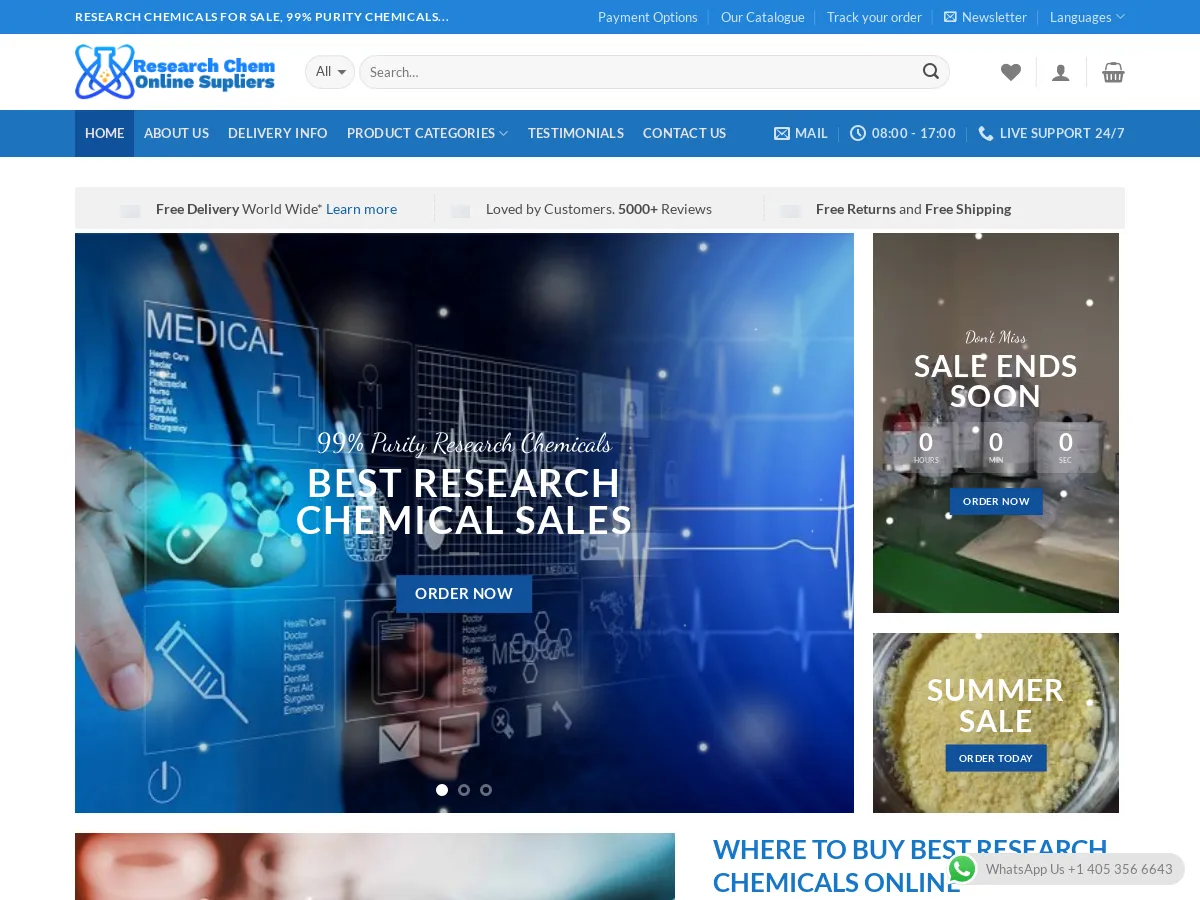
Task: Click the LIVE SUPPORT phone icon
Action: coord(986,133)
